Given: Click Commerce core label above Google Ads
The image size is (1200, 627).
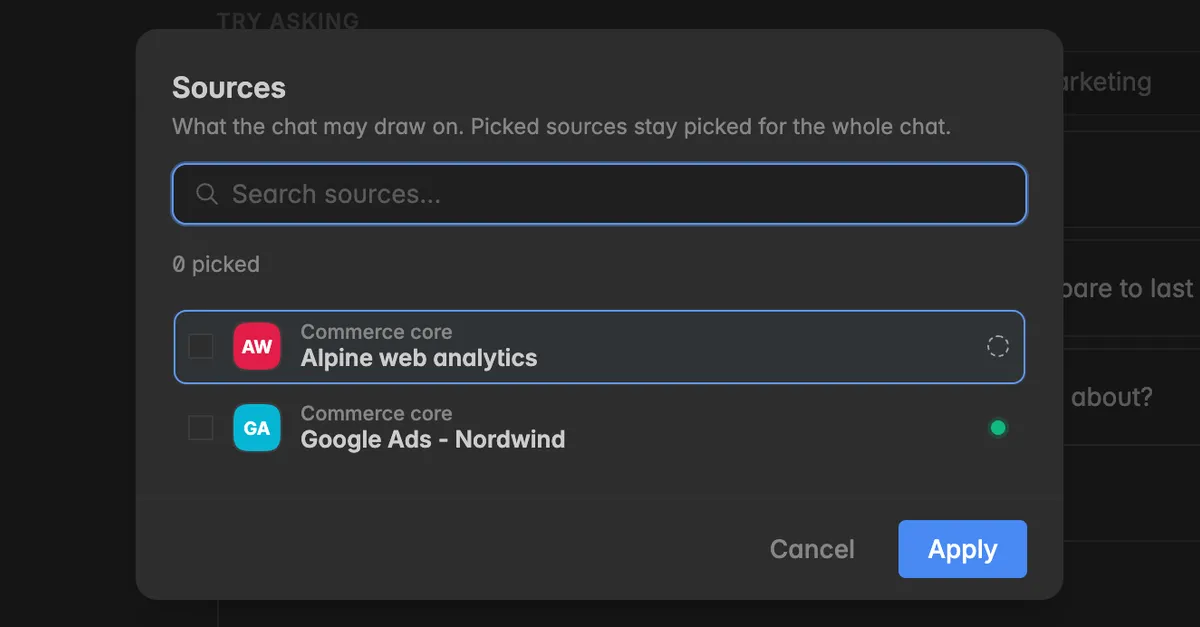Looking at the screenshot, I should (x=376, y=413).
